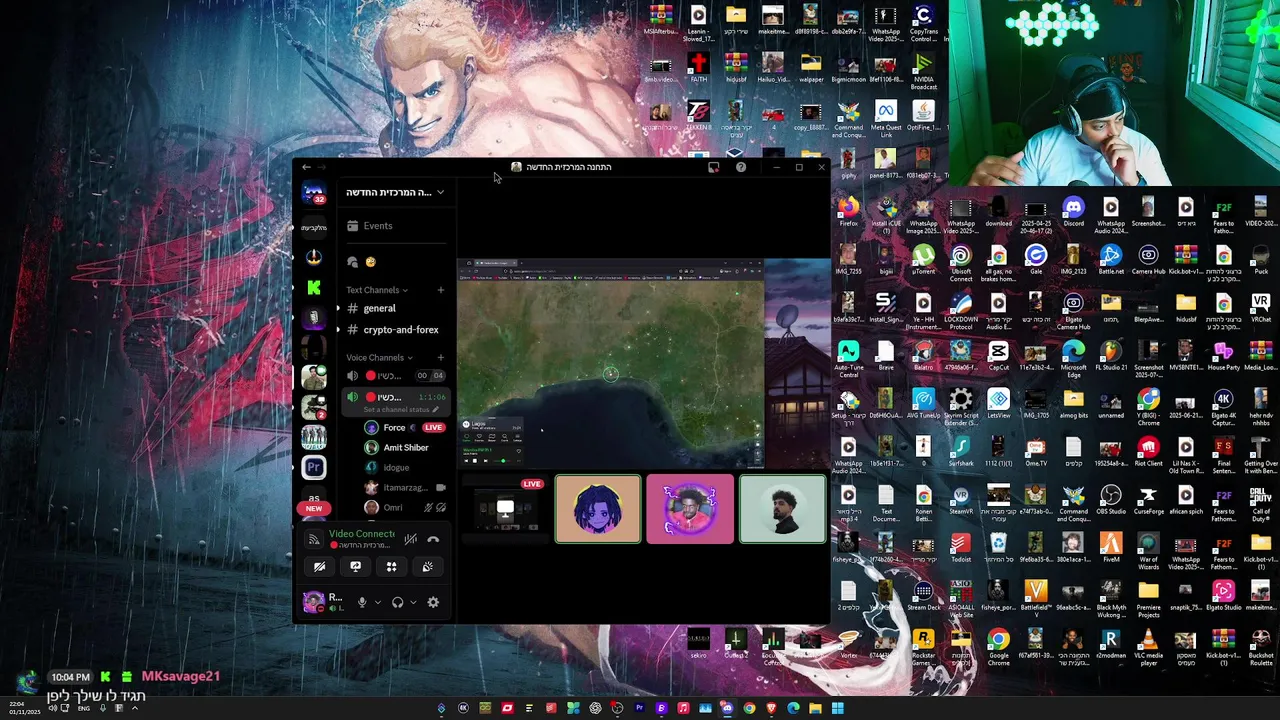Image resolution: width=1280 pixels, height=720 pixels.
Task: Toggle noise suppression in voice panel
Action: tap(410, 539)
